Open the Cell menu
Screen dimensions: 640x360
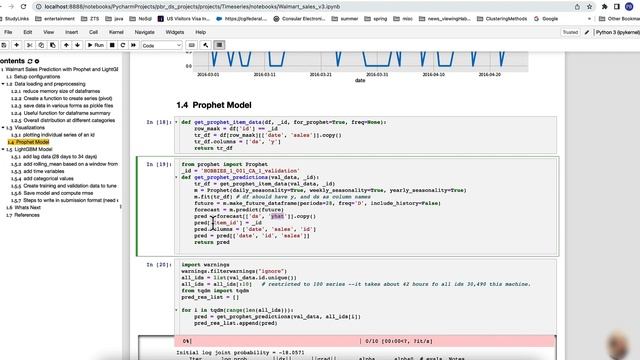tap(93, 32)
